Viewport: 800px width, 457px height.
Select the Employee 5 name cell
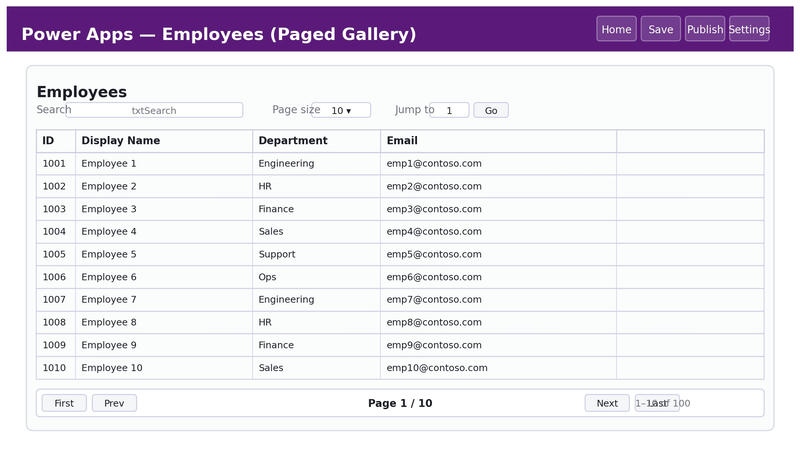[x=164, y=255]
